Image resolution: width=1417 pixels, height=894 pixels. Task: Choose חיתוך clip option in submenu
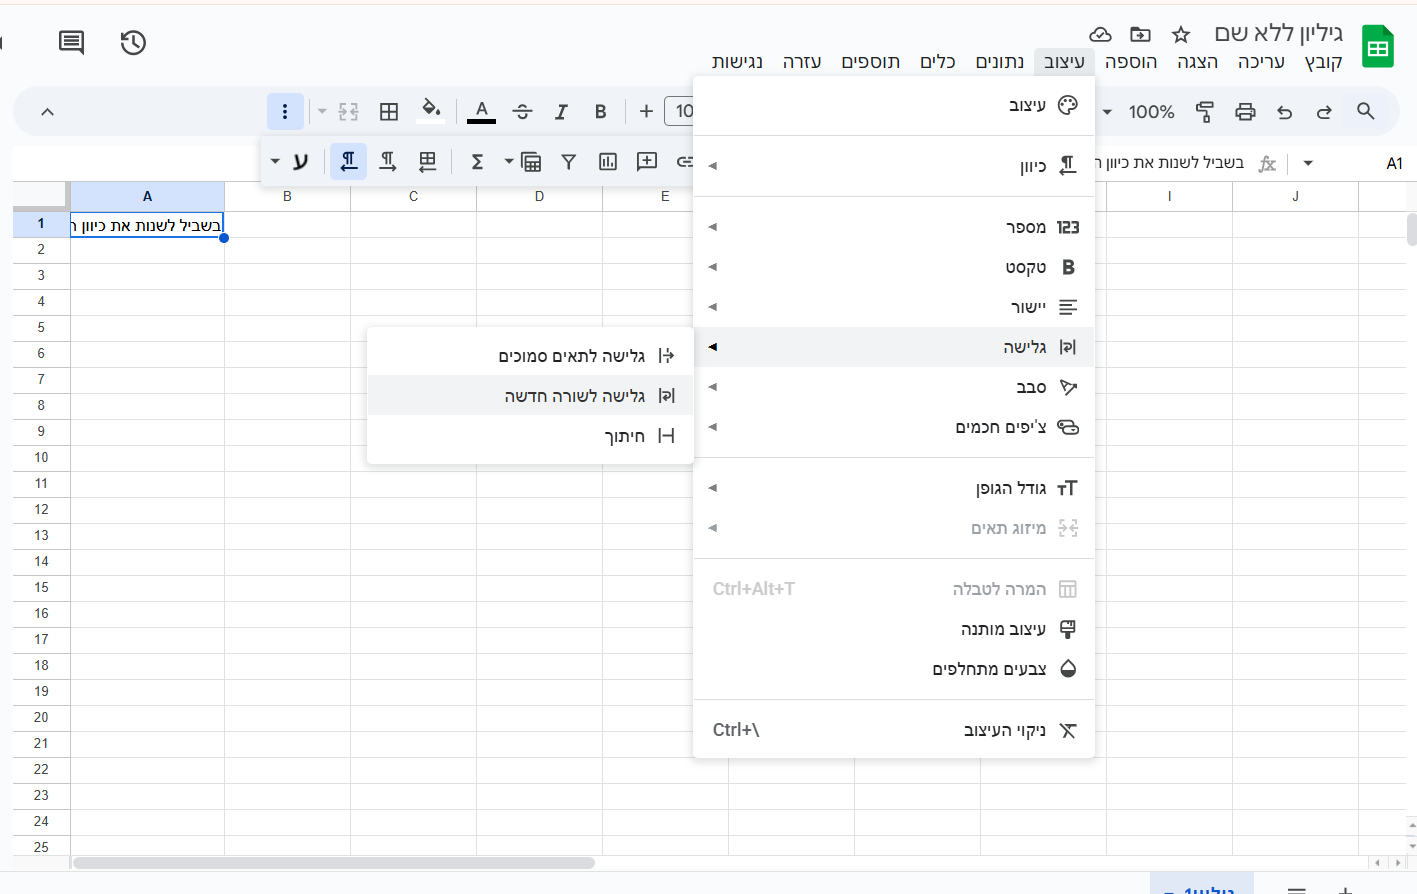624,436
